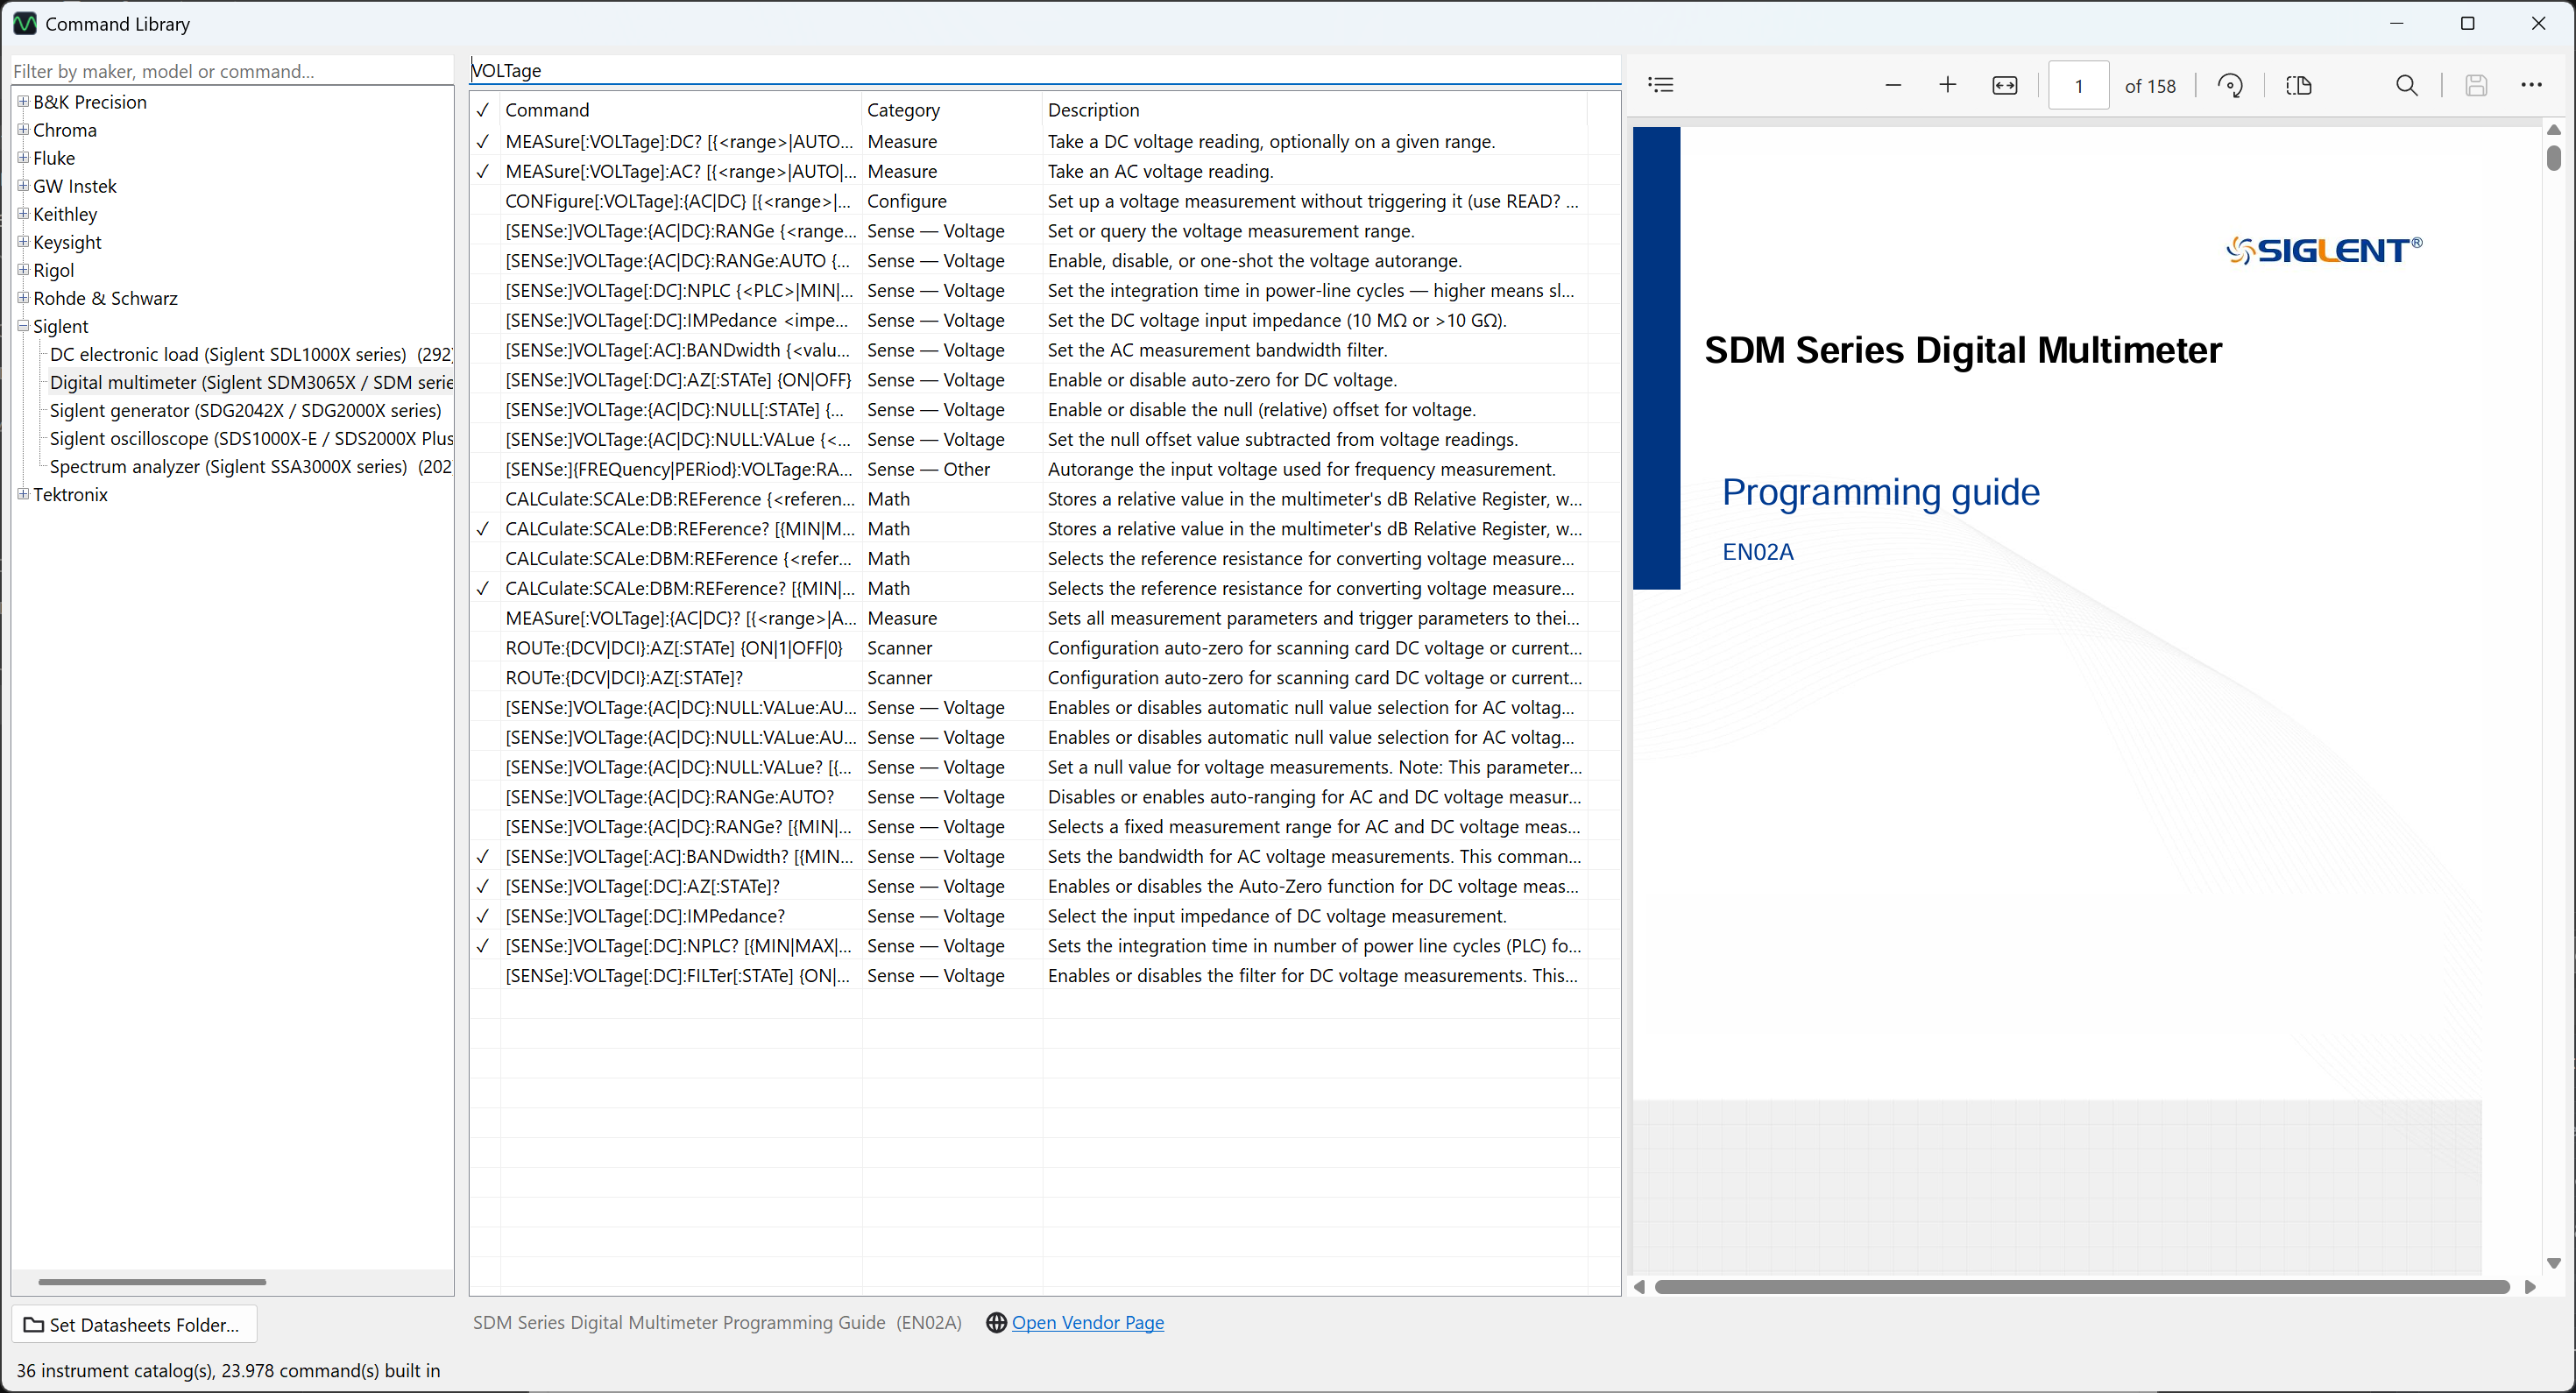Click the maker/model filter field
2576x1393 pixels.
tap(231, 71)
